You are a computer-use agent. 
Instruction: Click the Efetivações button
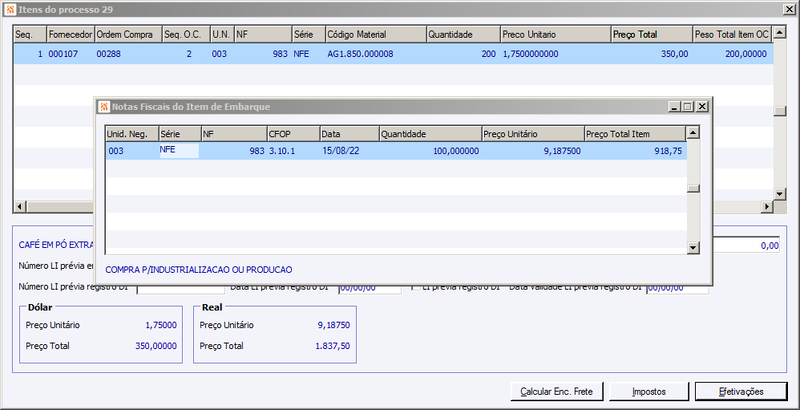(741, 392)
